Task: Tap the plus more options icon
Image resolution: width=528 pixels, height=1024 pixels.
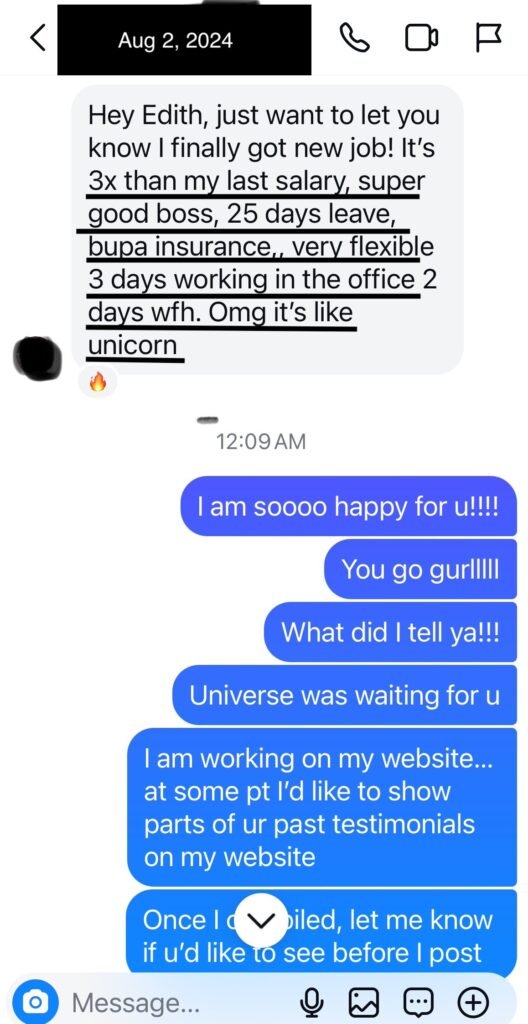Action: 474,1000
